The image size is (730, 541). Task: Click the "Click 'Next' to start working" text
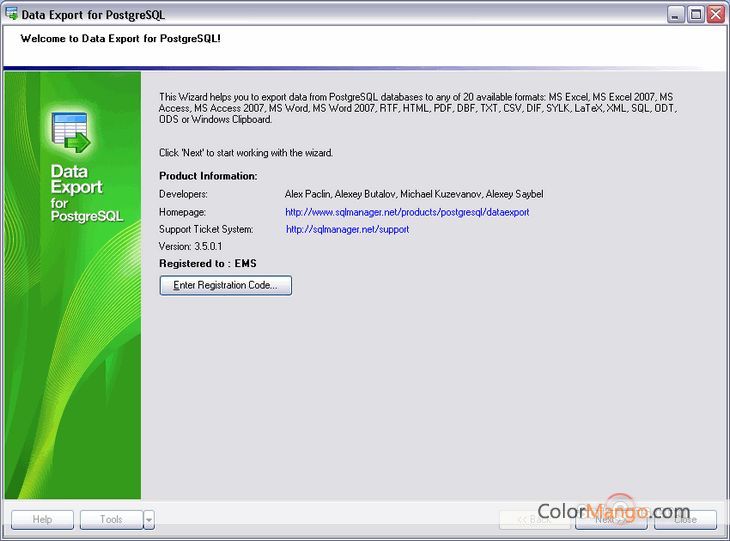coord(246,153)
